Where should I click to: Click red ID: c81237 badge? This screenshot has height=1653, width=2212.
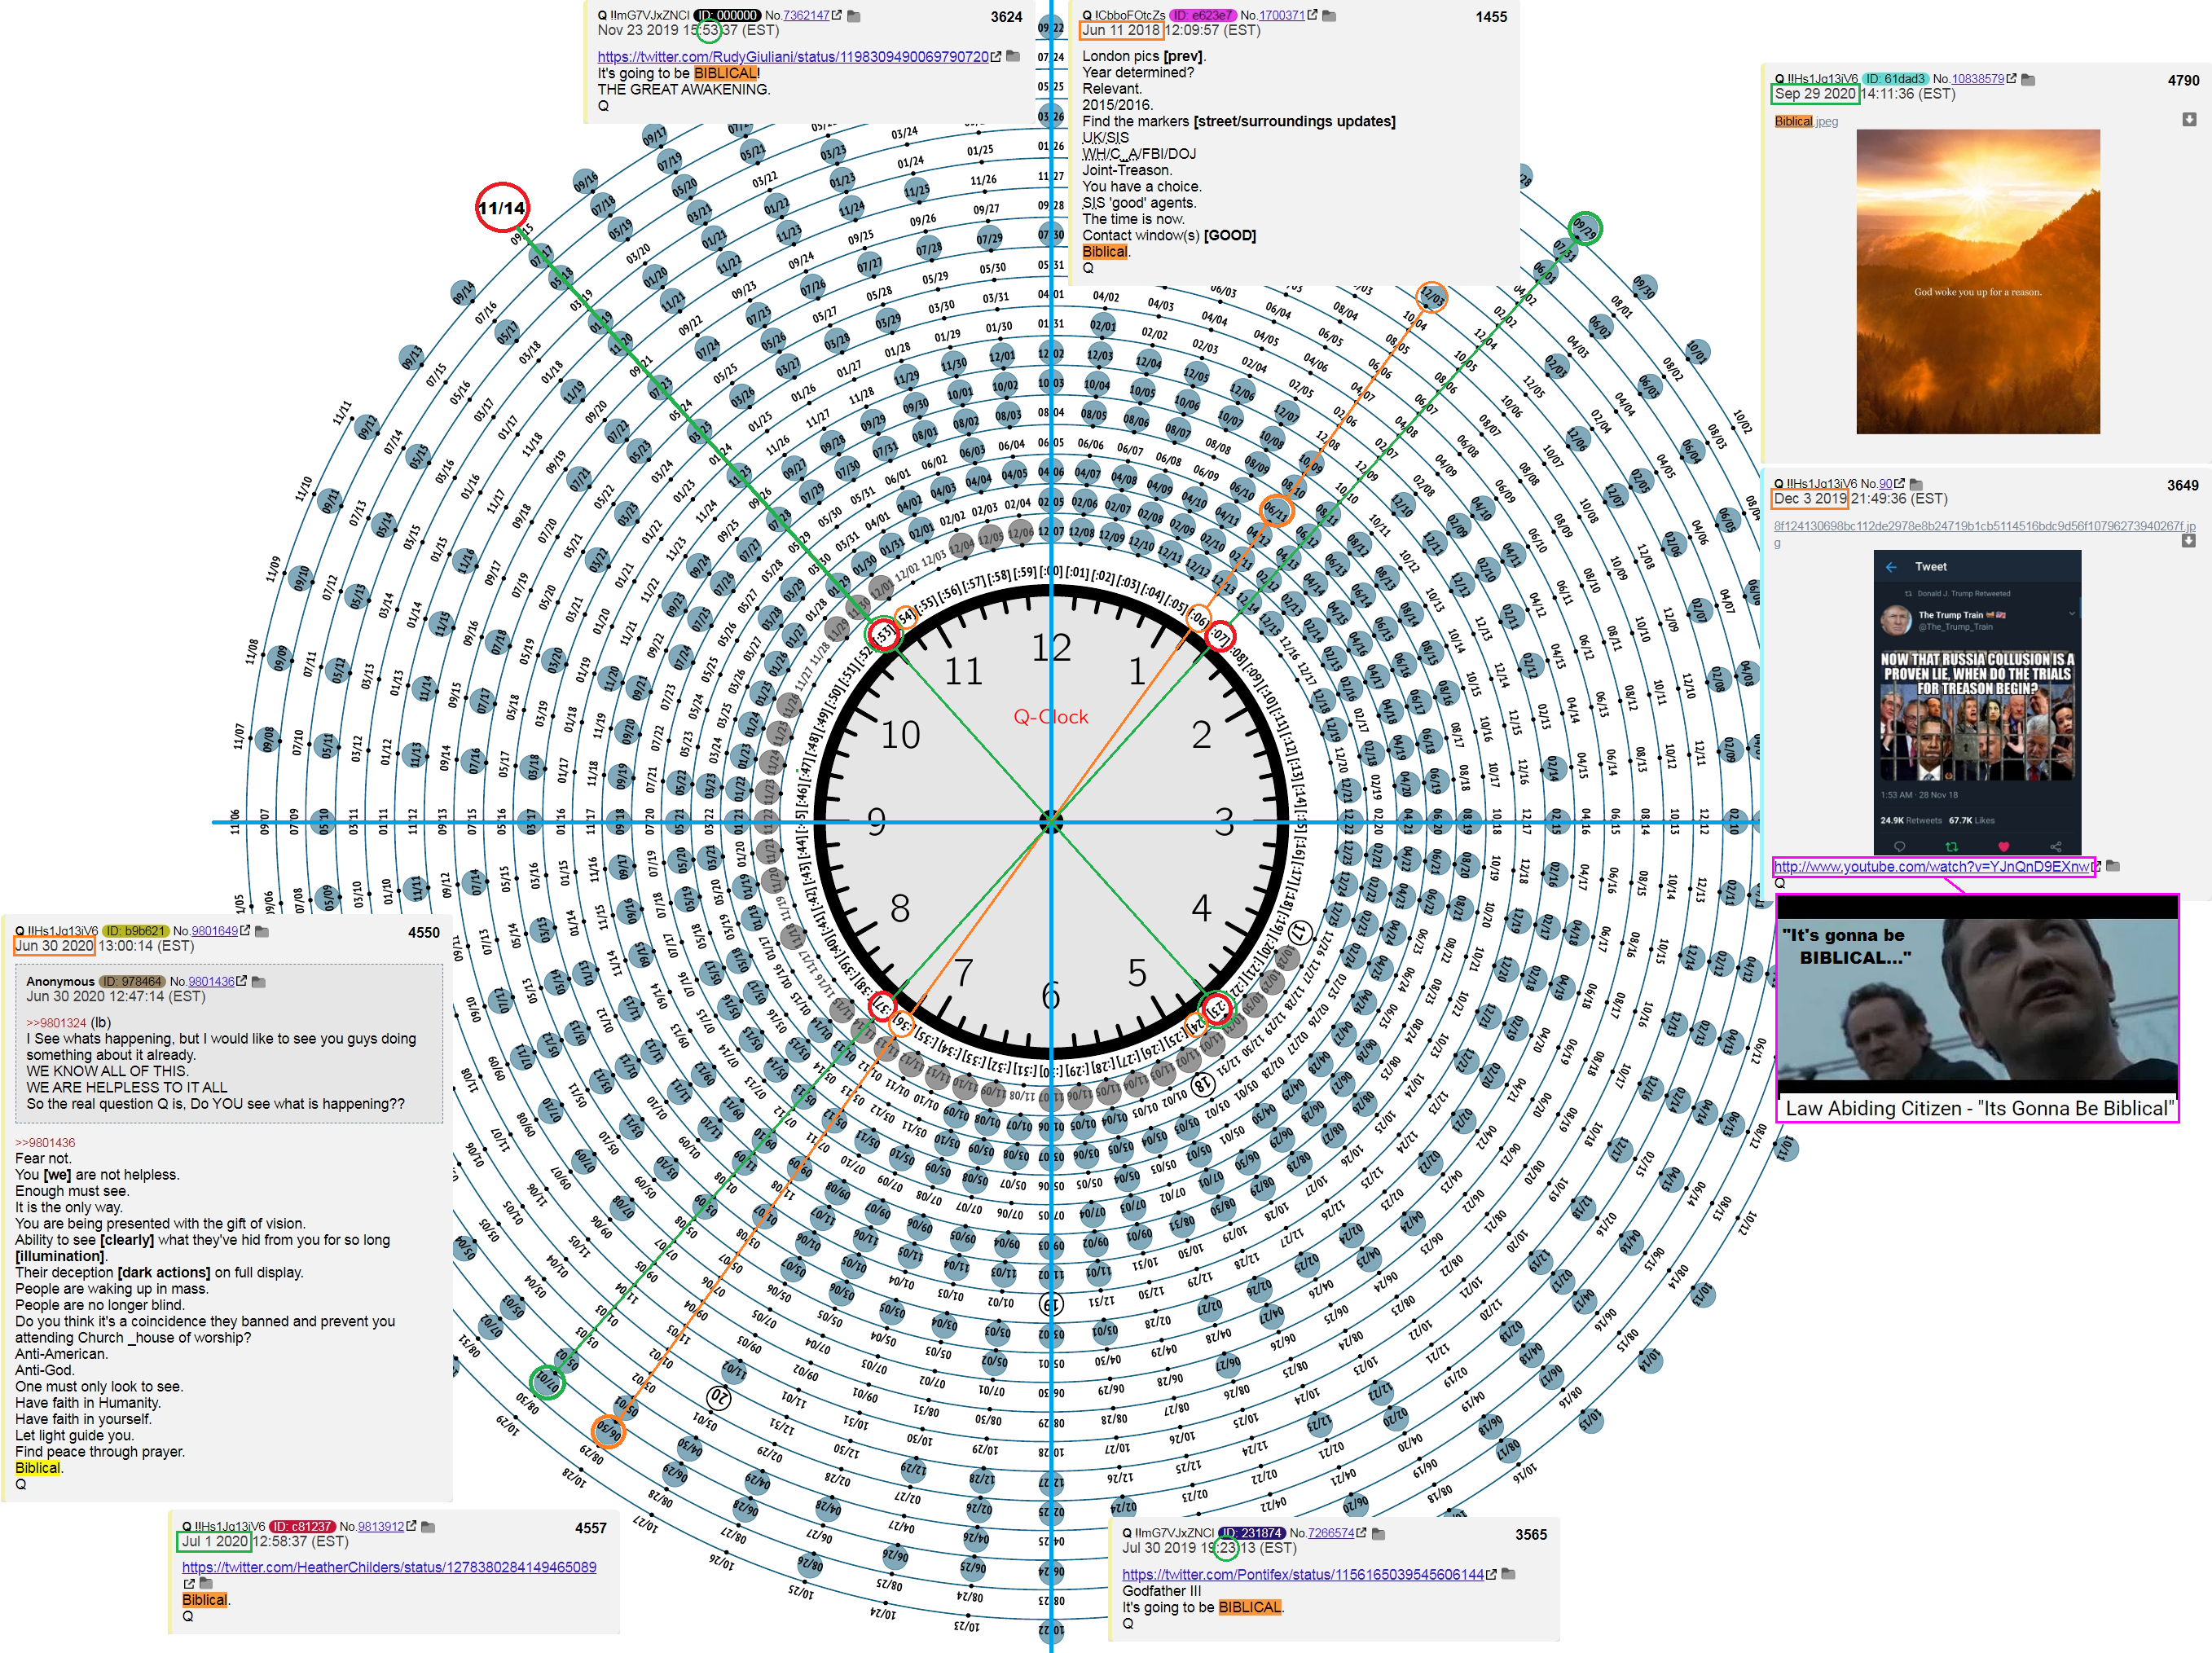pos(302,1526)
